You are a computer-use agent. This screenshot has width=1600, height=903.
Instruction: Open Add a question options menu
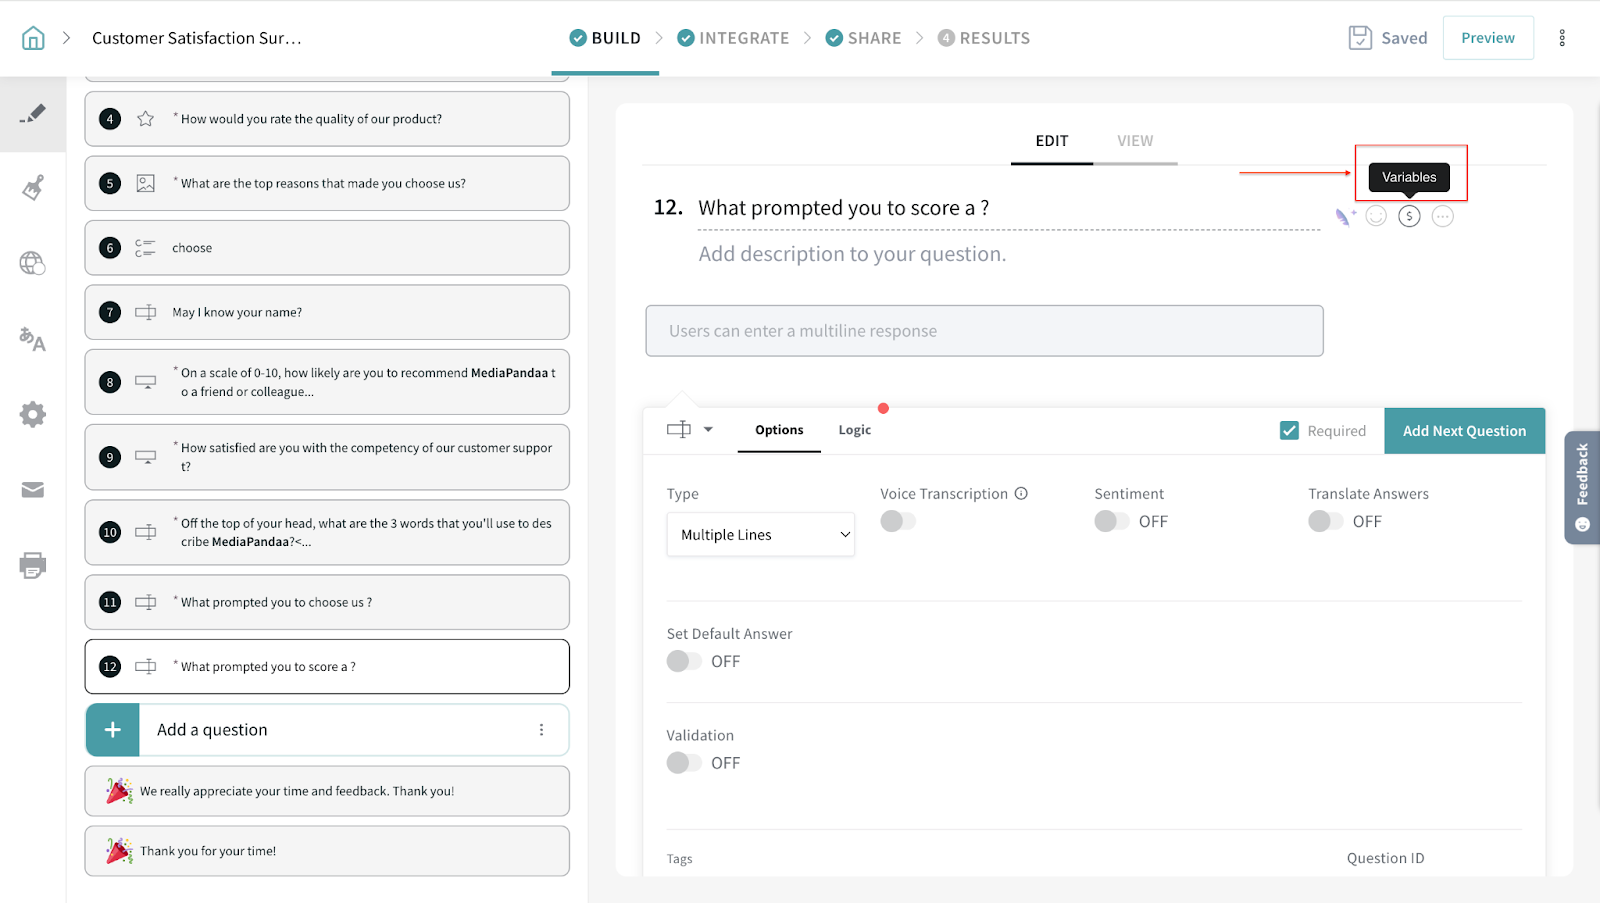[x=541, y=730]
